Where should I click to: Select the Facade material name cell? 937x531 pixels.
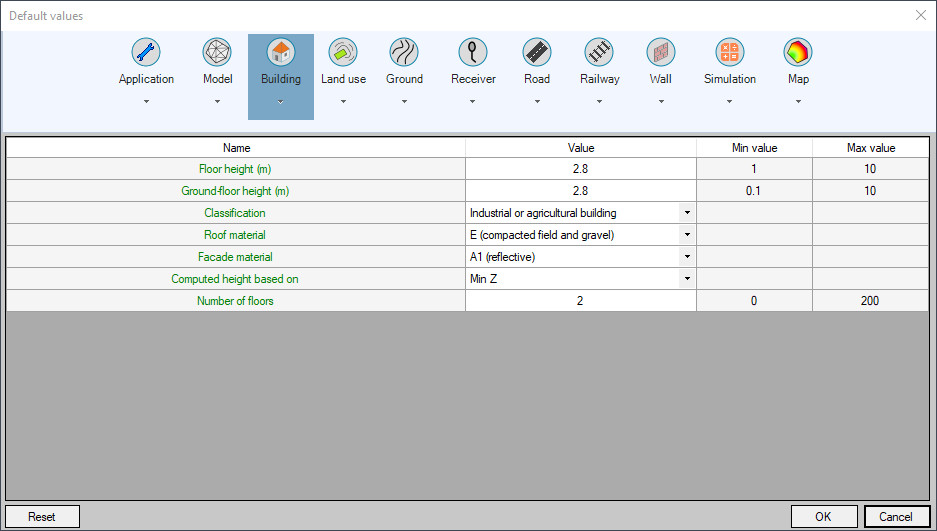(x=235, y=257)
